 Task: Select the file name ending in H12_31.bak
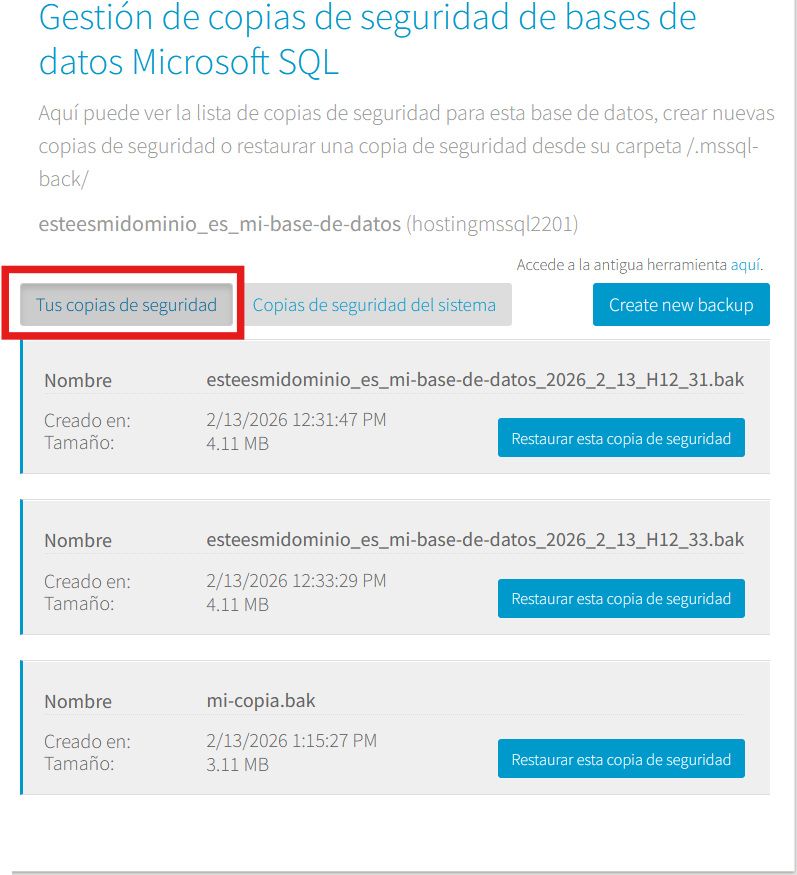coord(475,380)
